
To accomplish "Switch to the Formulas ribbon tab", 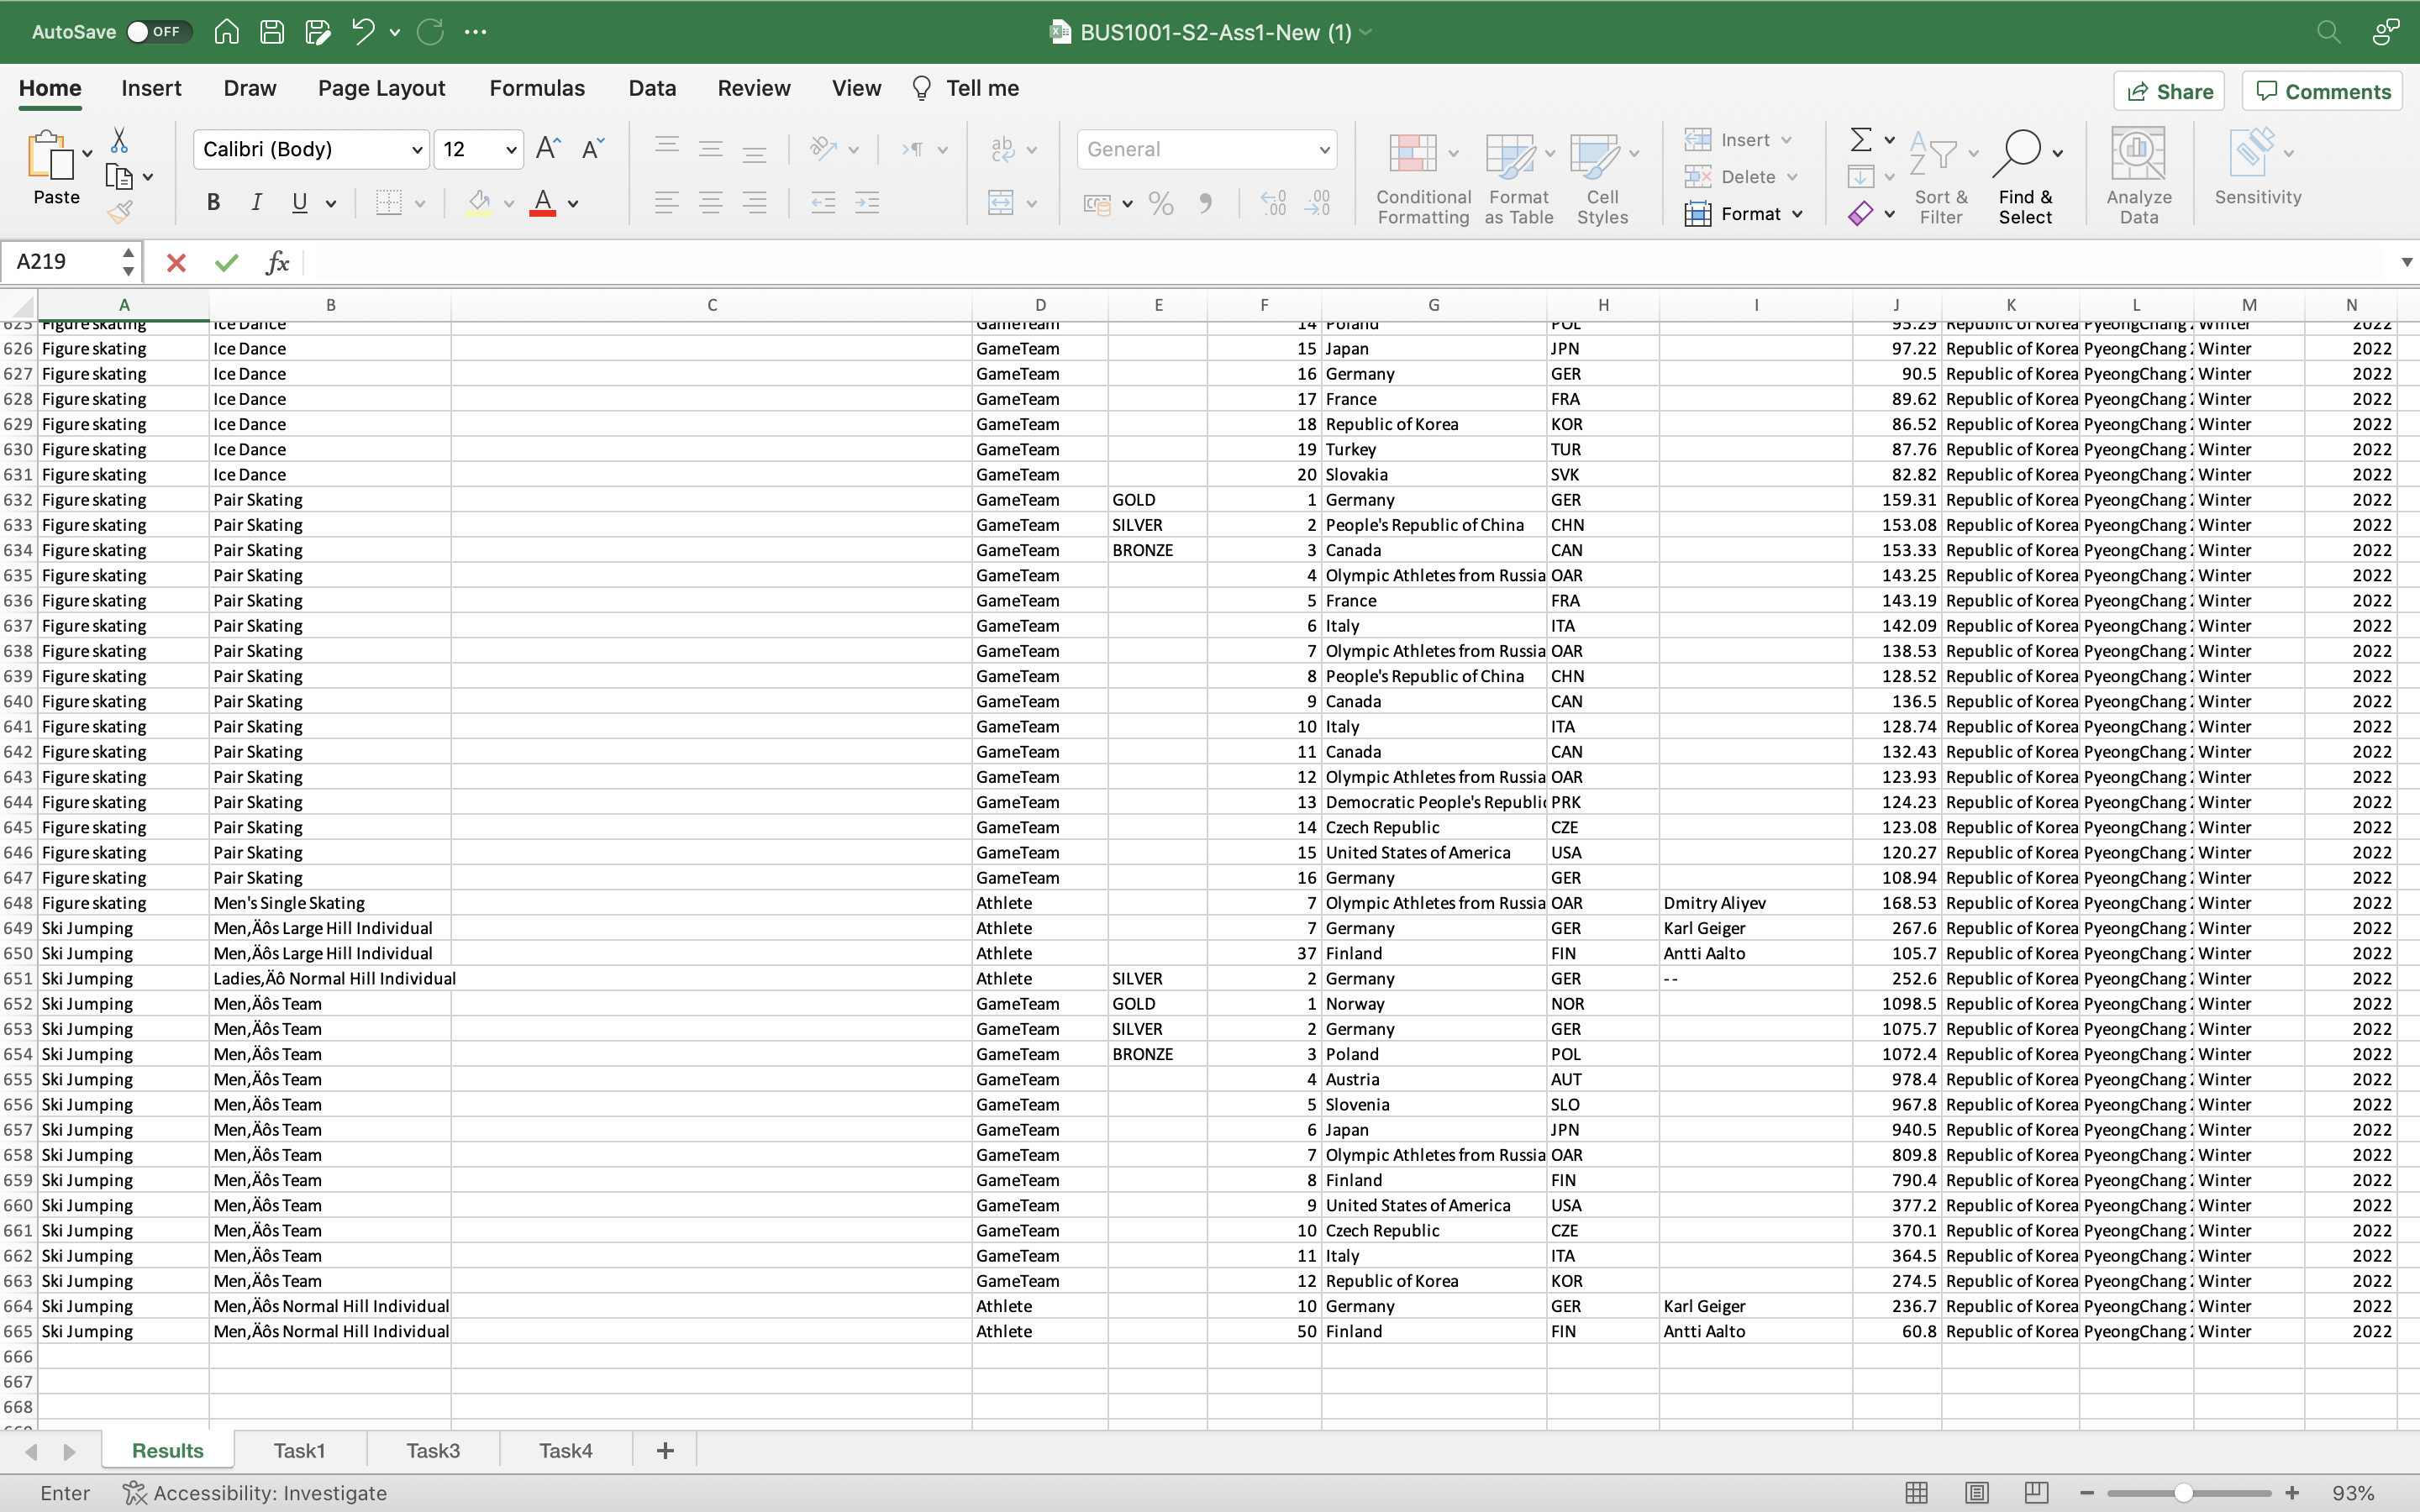I will tap(536, 88).
